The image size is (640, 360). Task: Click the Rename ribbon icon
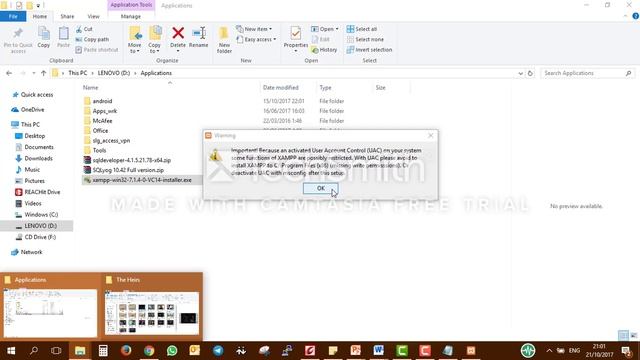click(199, 38)
